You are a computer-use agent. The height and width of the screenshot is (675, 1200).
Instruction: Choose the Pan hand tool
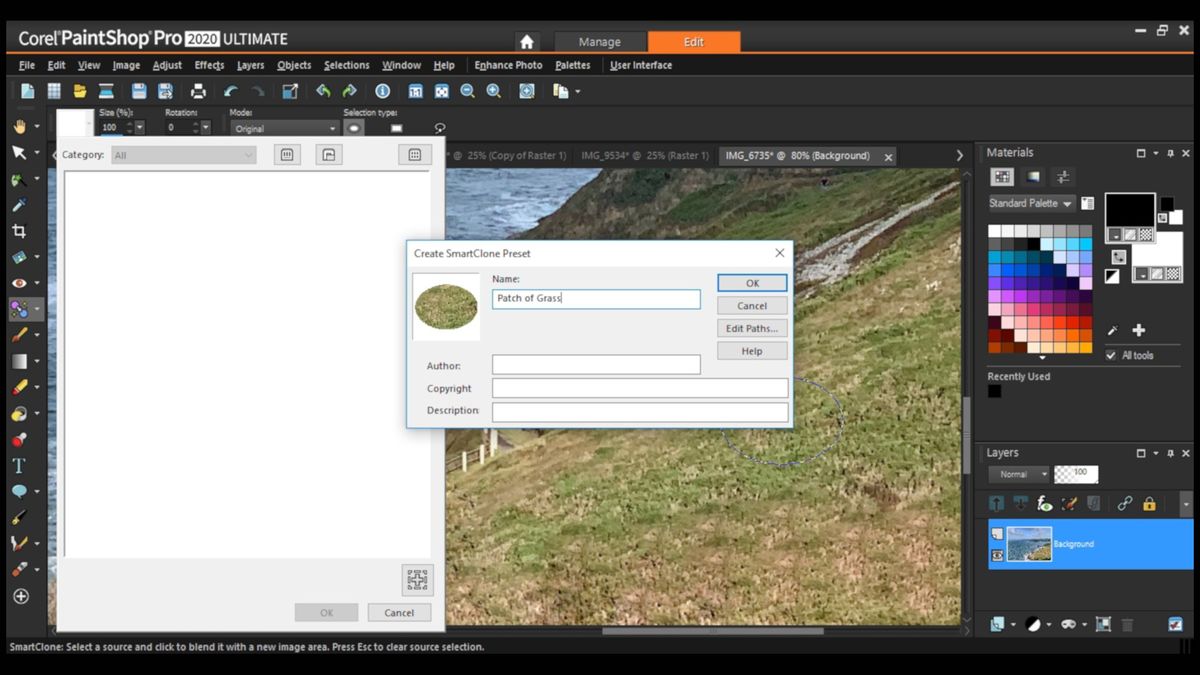pyautogui.click(x=19, y=127)
